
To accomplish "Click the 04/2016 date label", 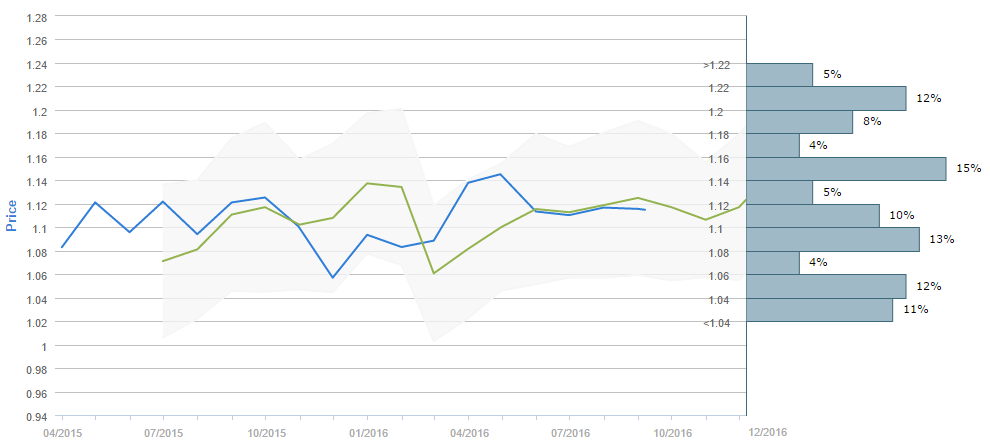I will 469,433.
